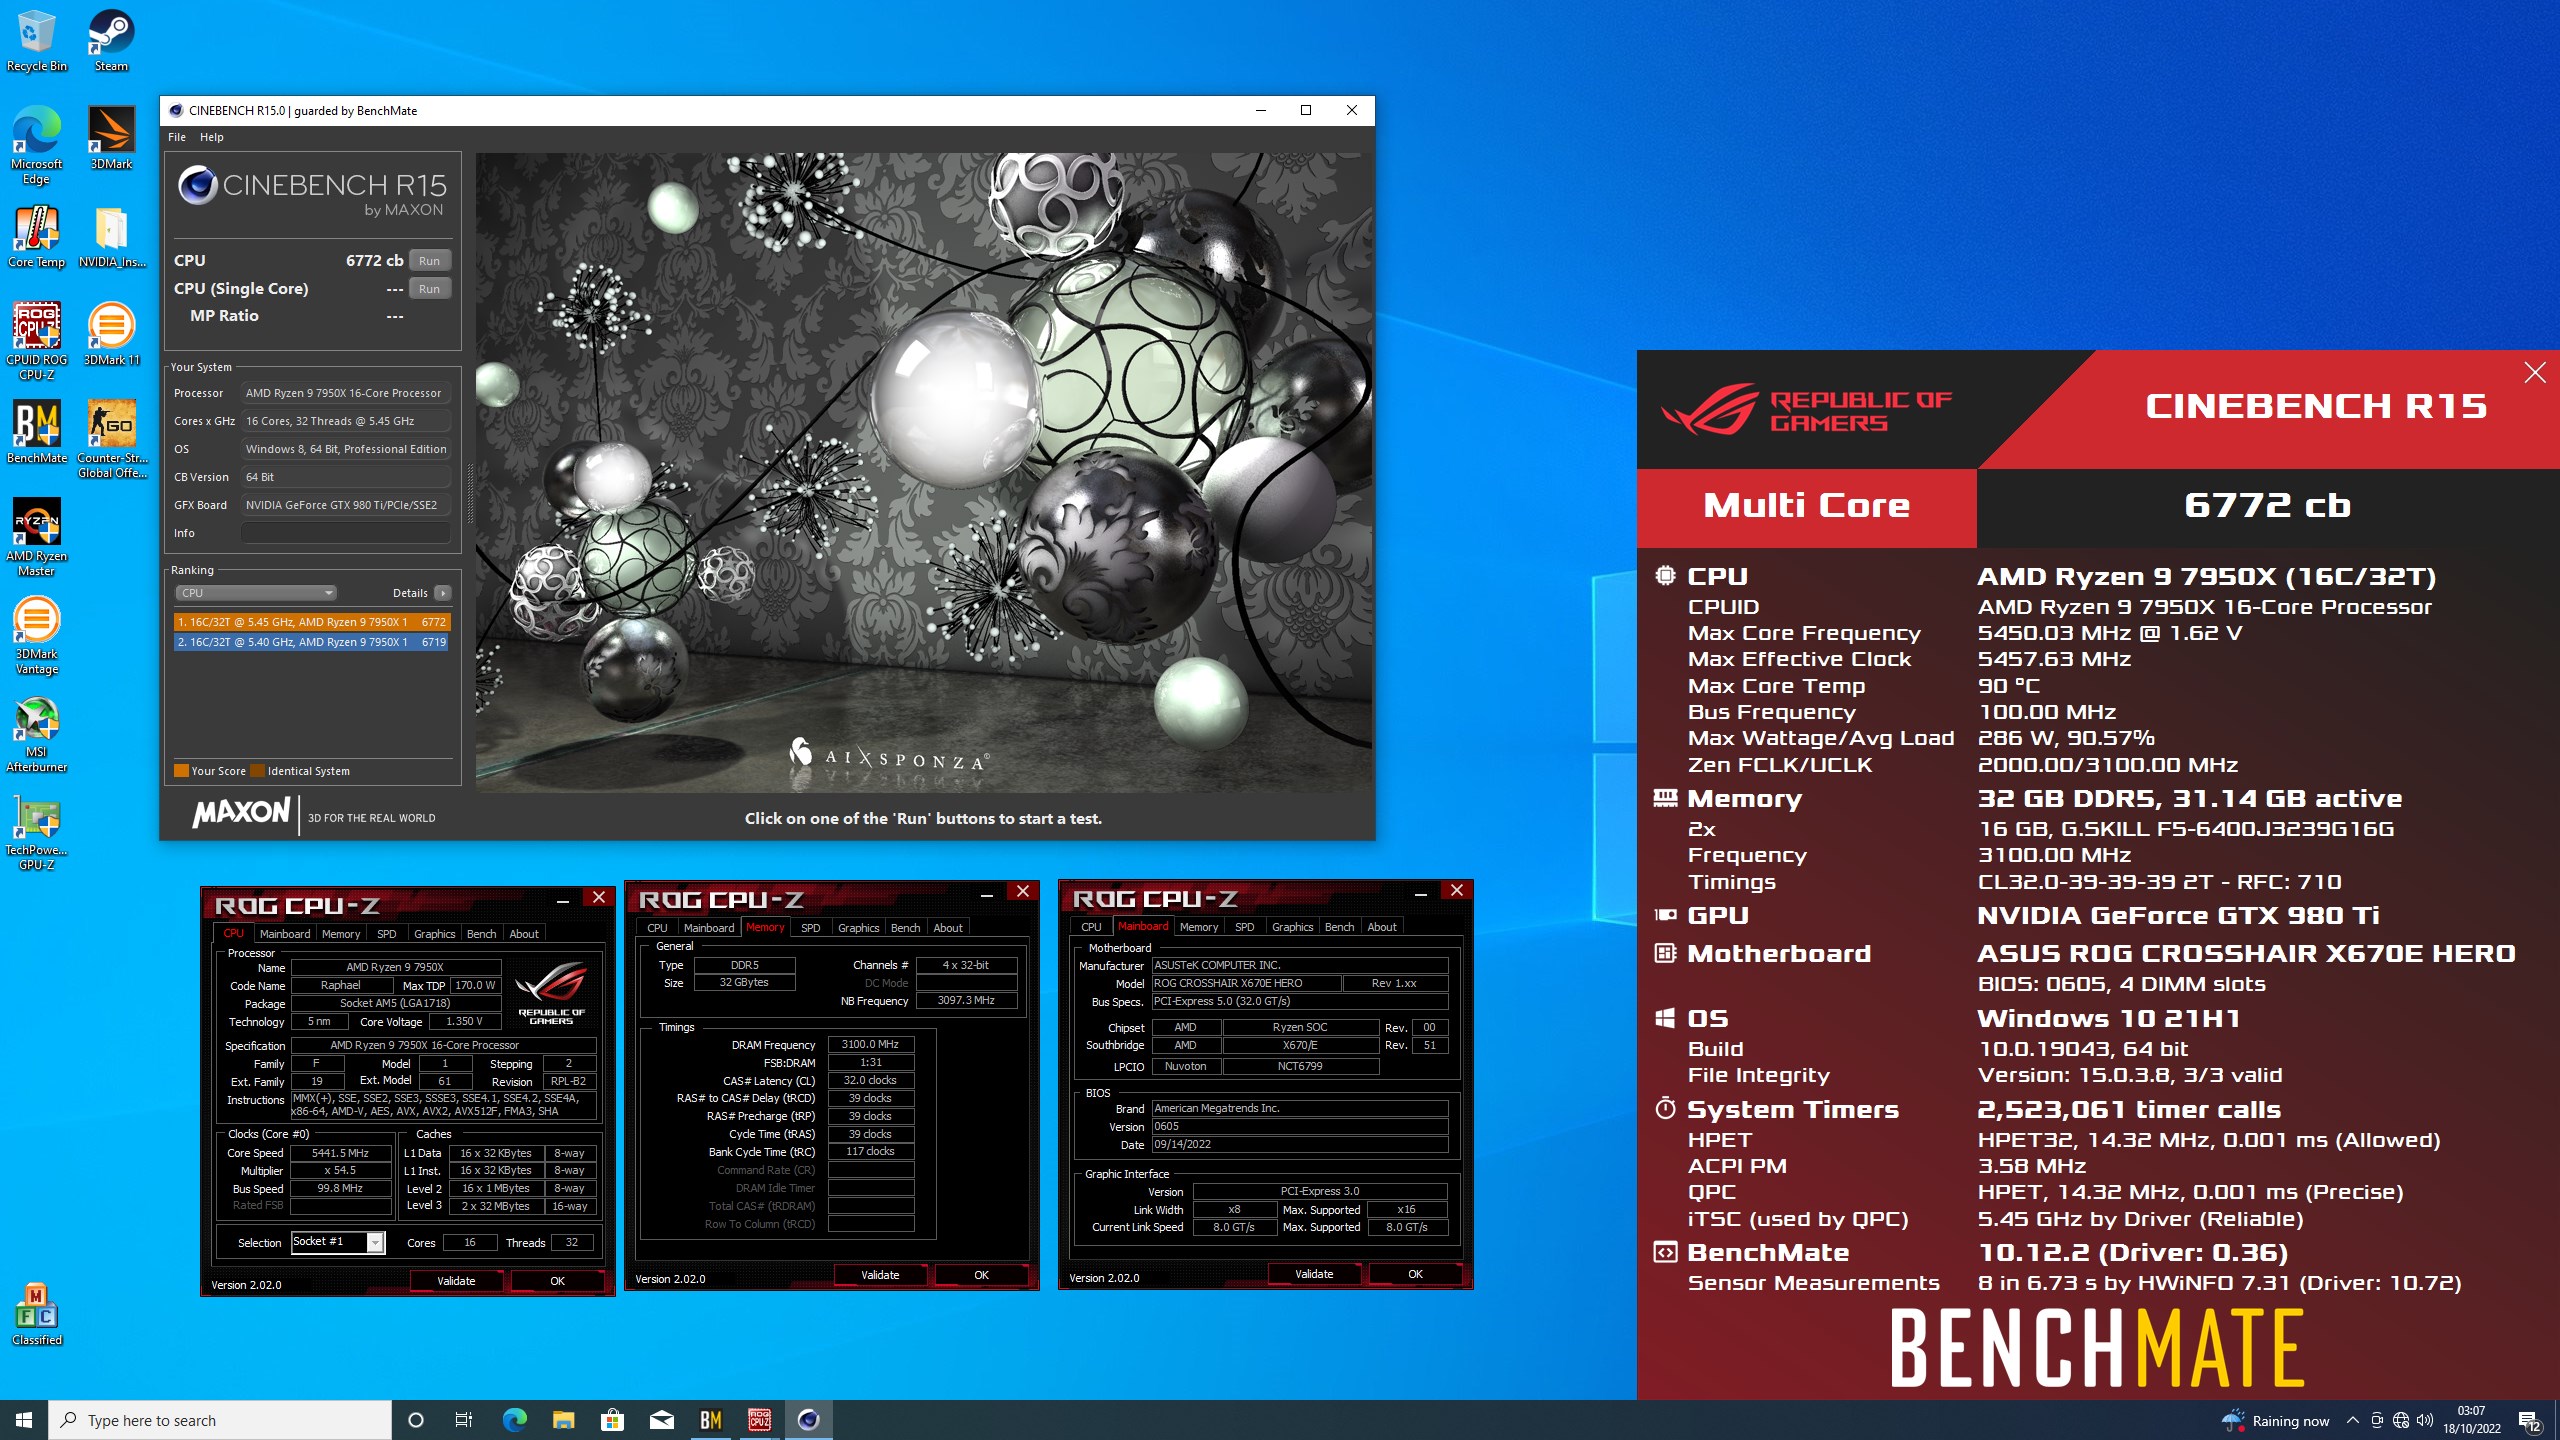This screenshot has width=2560, height=1440.
Task: Open About tab in left CPU-Z window
Action: pos(524,933)
